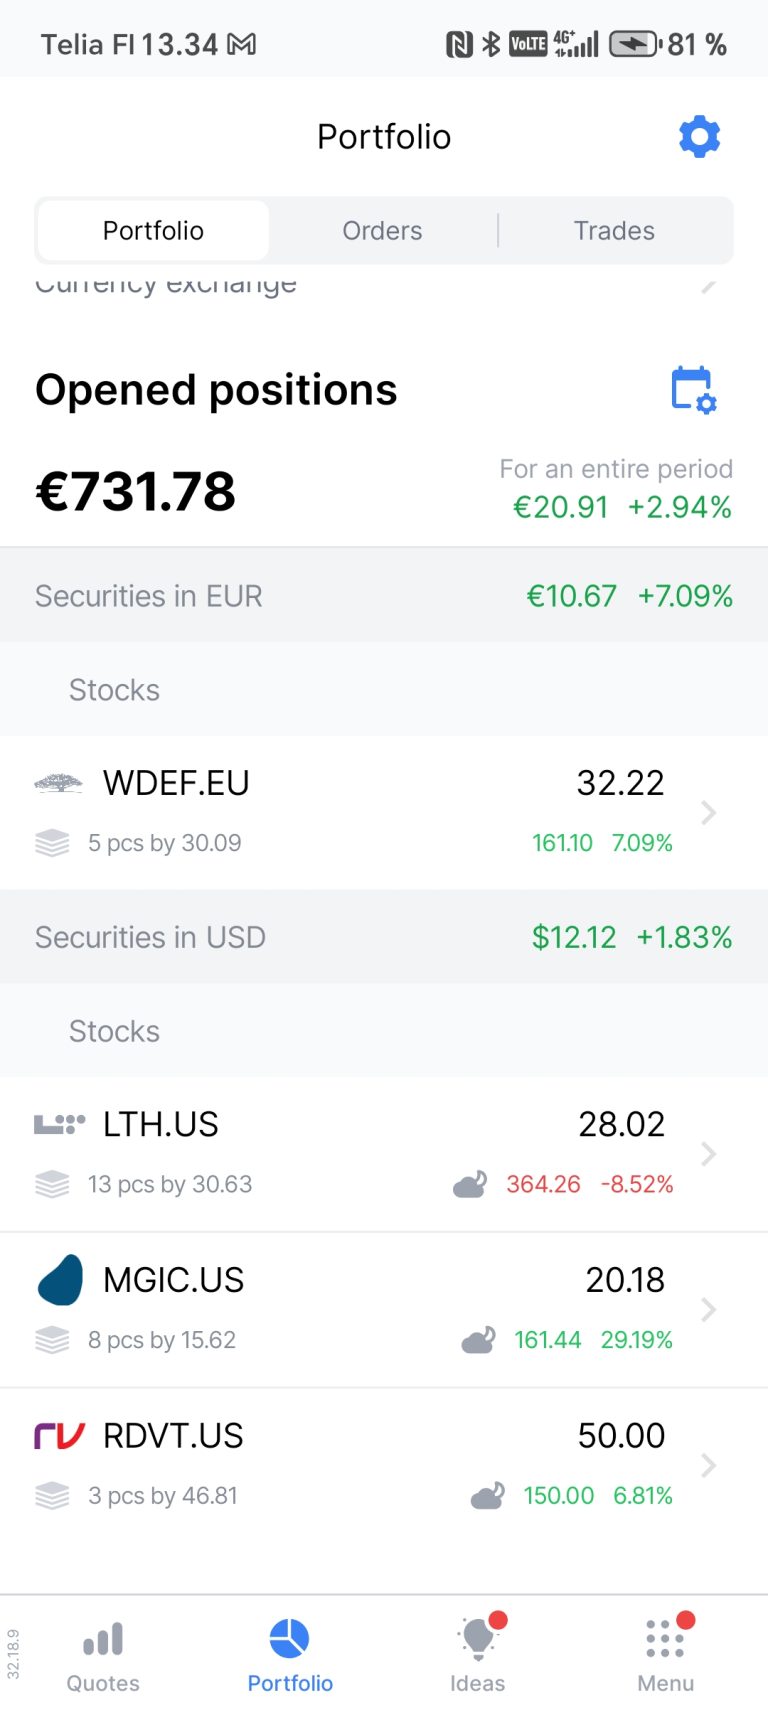Open Quotes from the bottom navigation
Image resolution: width=768 pixels, height=1715 pixels.
tap(103, 1657)
